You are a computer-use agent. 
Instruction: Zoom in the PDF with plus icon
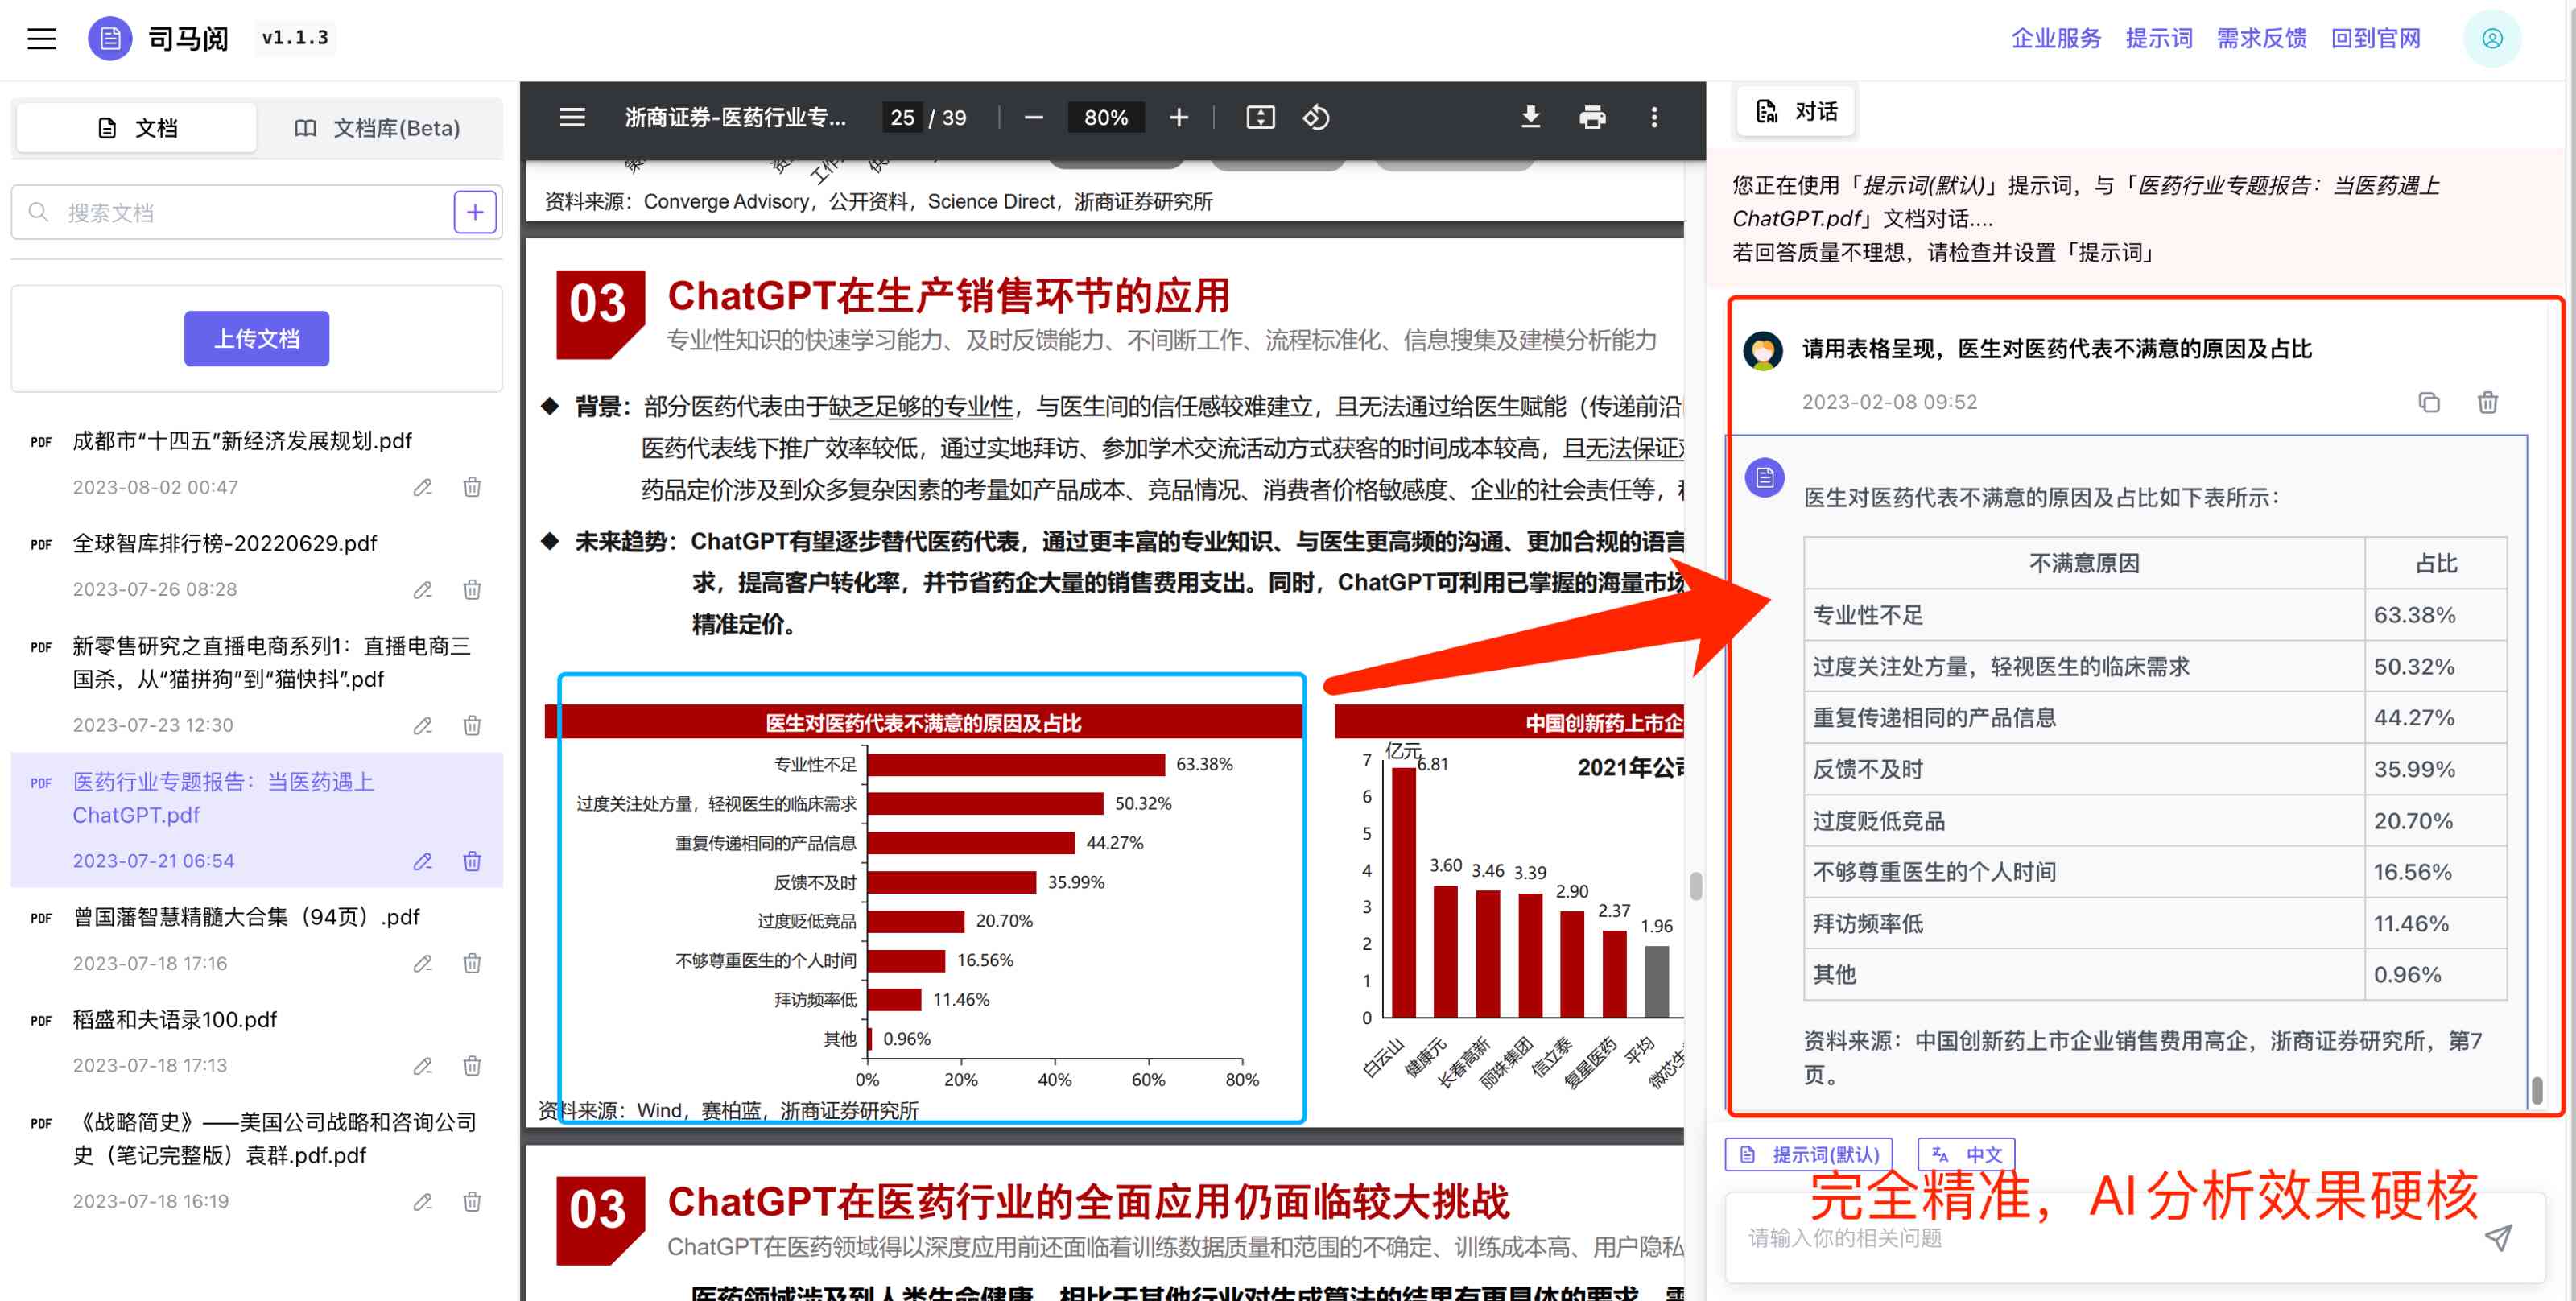(1179, 118)
